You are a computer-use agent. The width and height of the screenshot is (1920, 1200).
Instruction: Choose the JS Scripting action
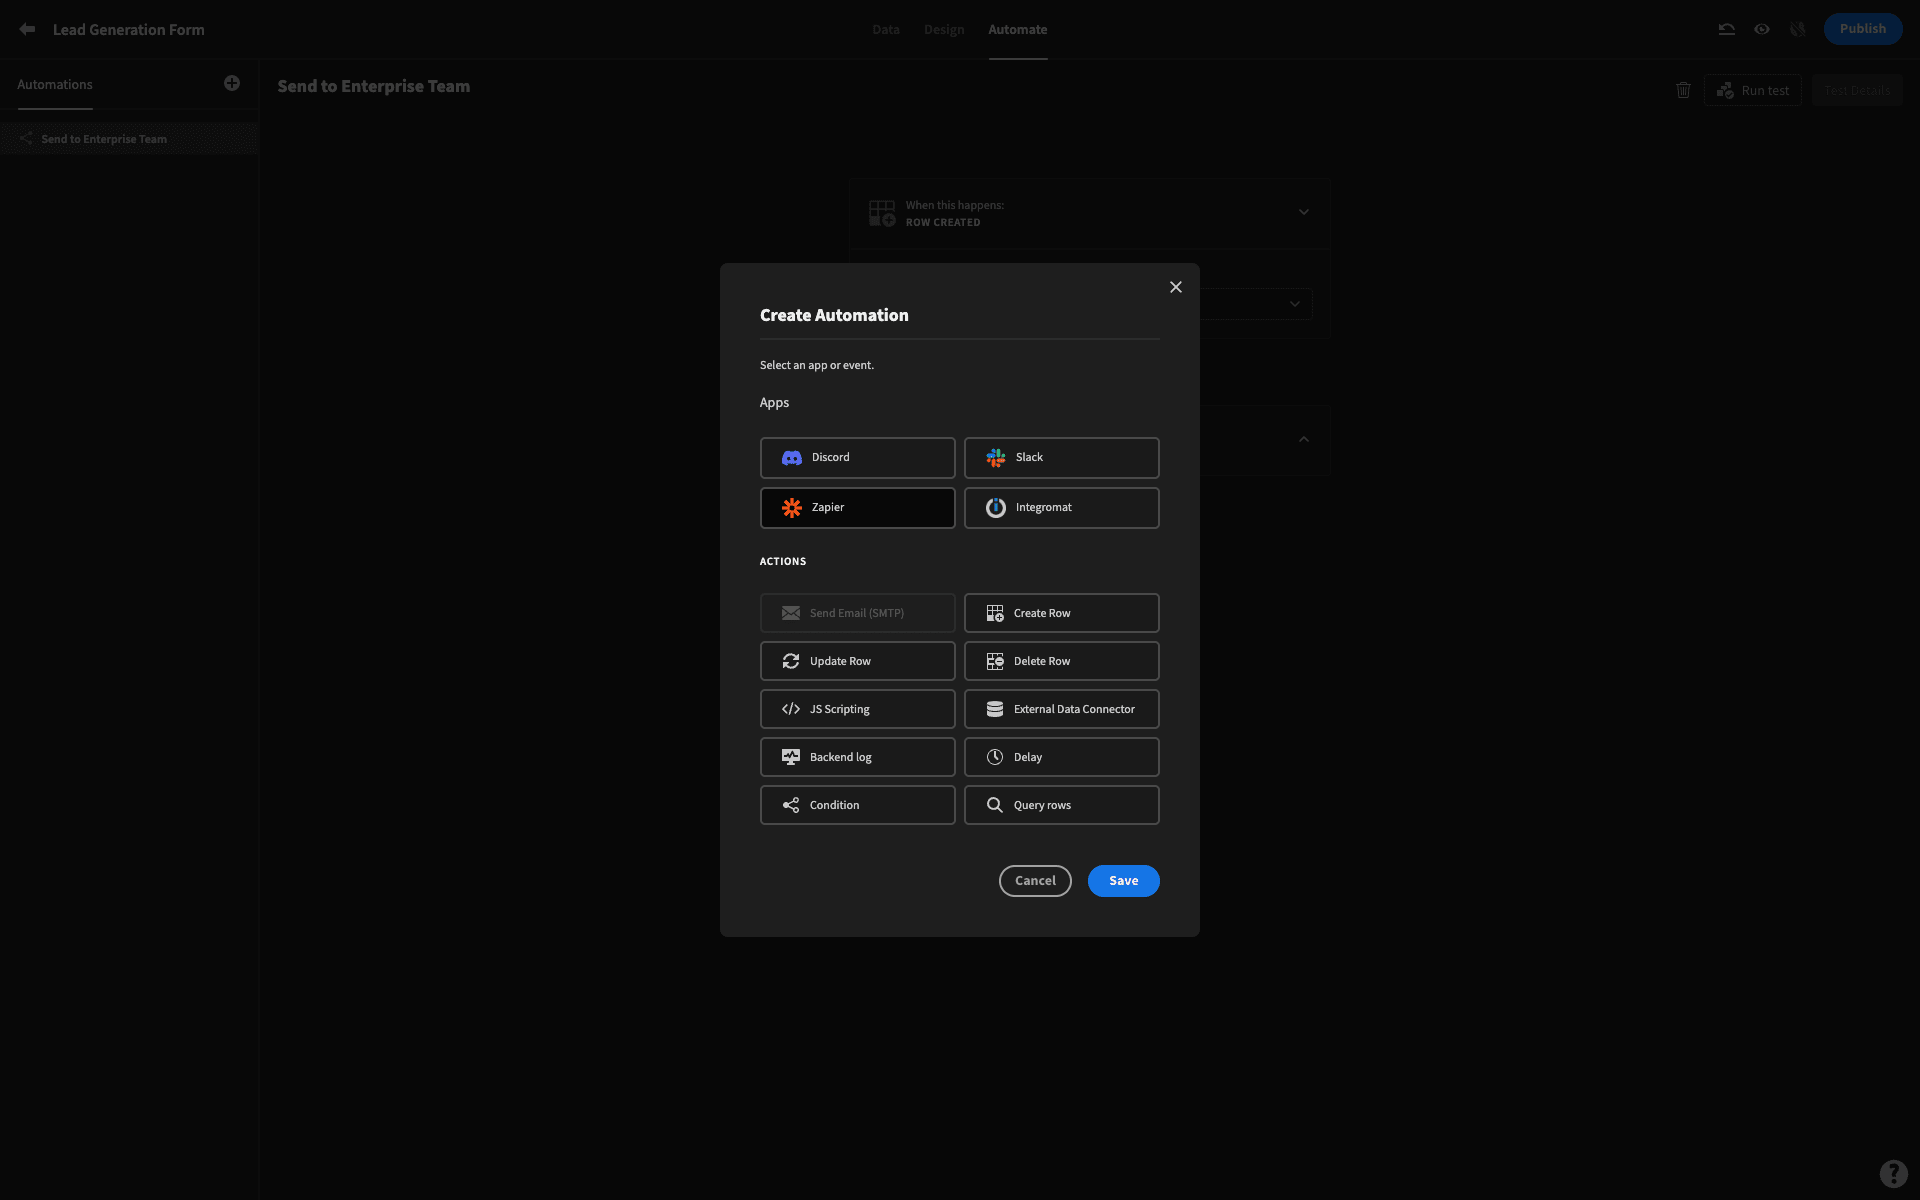coord(857,709)
